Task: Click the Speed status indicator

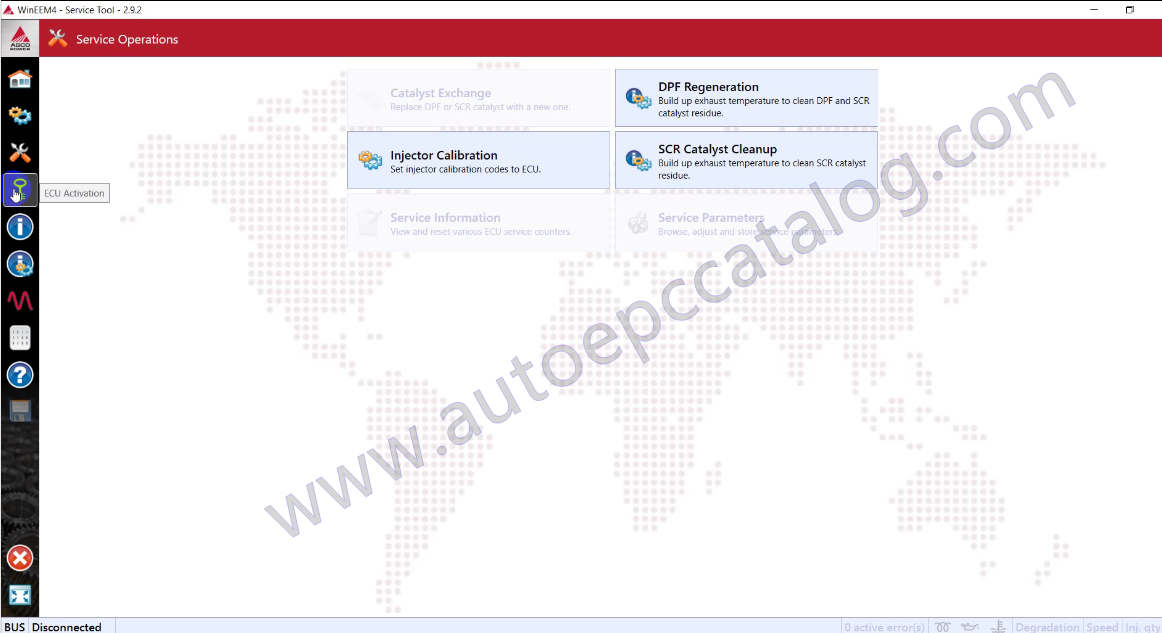Action: tap(1102, 627)
